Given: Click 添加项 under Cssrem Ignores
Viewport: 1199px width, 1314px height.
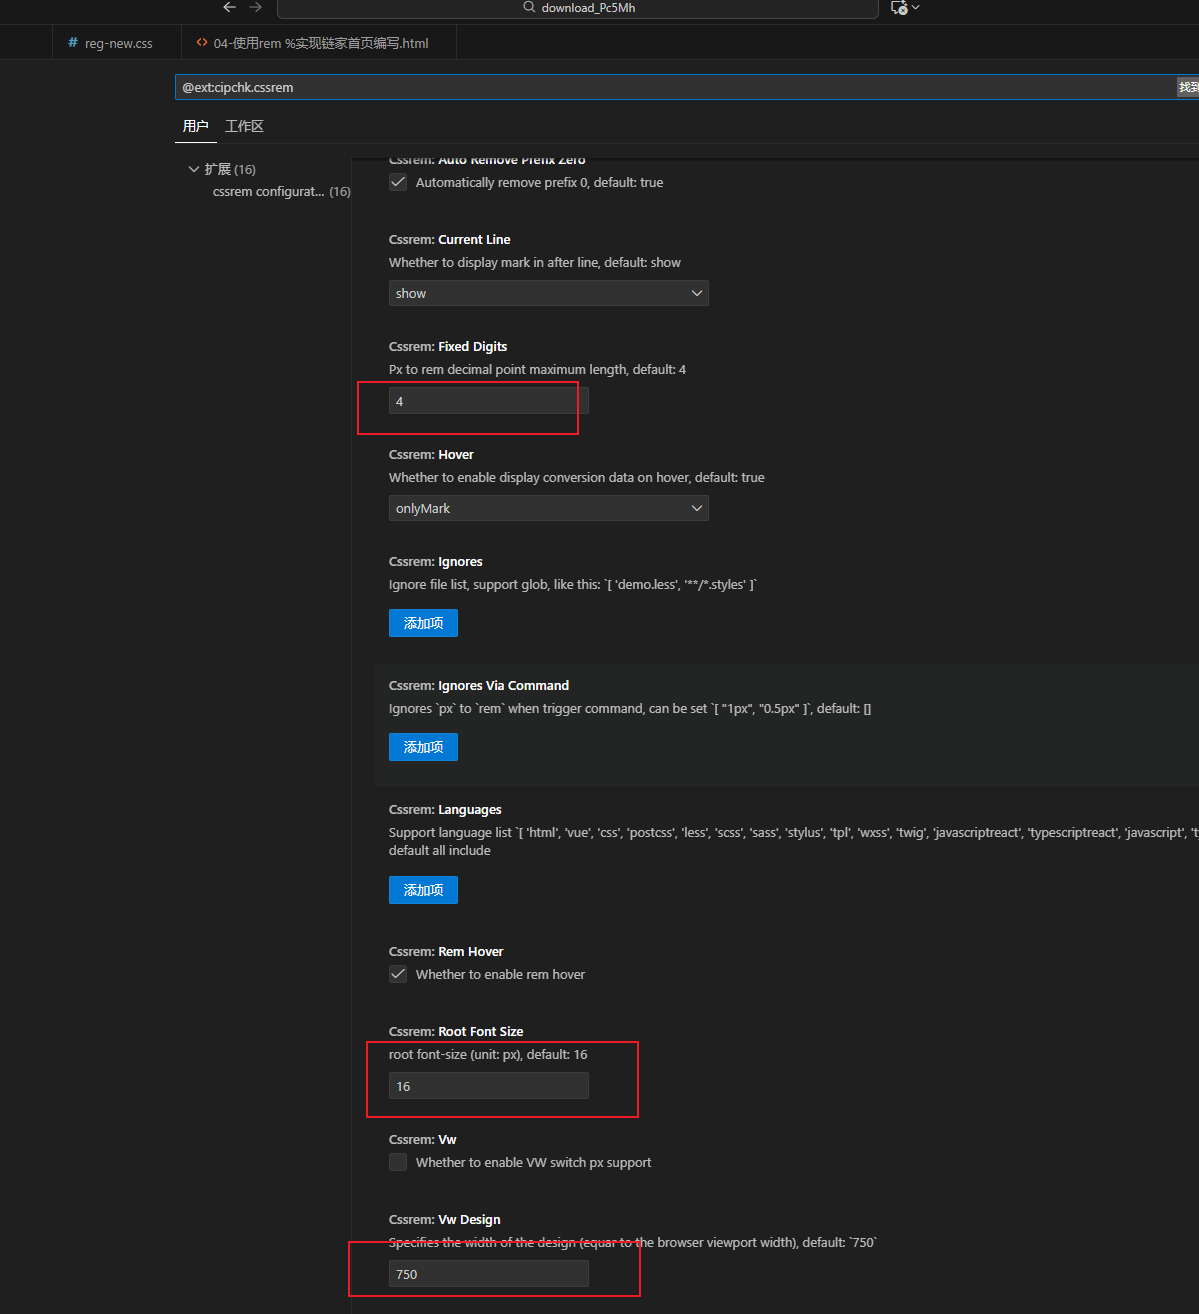Looking at the screenshot, I should [x=422, y=622].
